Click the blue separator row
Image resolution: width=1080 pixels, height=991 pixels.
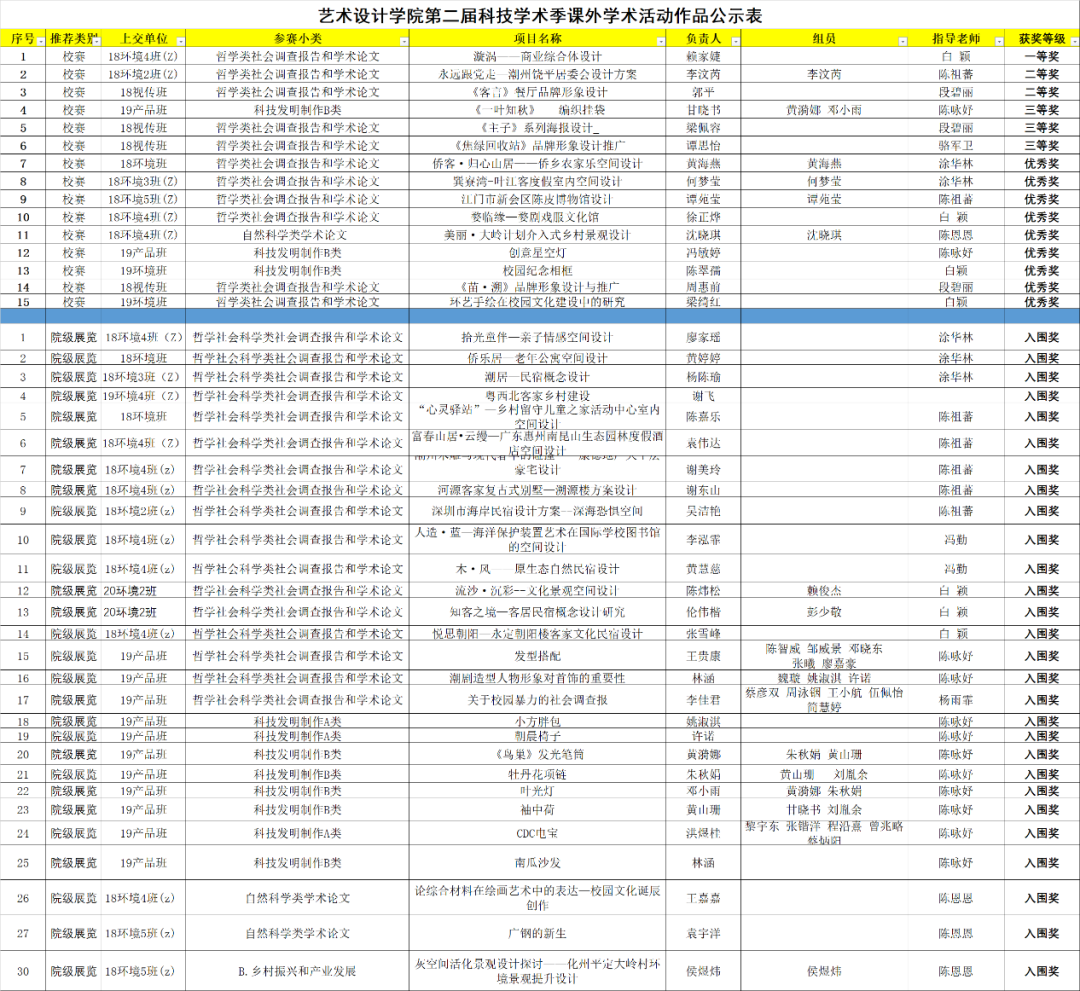pos(539,316)
